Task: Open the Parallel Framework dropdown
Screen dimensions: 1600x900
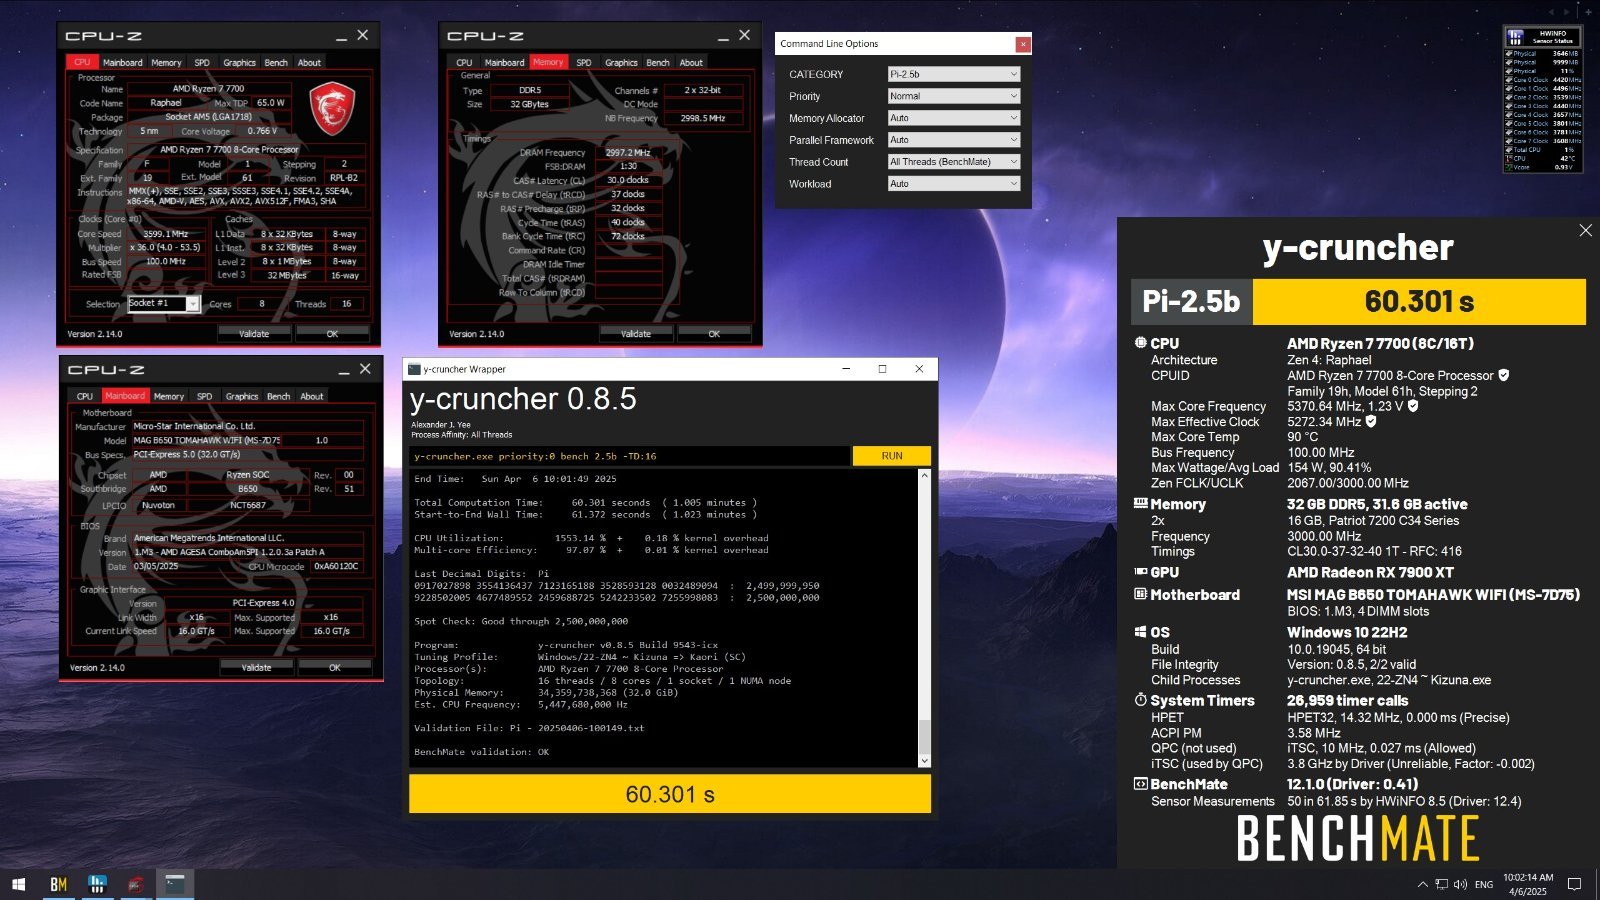Action: click(x=954, y=140)
